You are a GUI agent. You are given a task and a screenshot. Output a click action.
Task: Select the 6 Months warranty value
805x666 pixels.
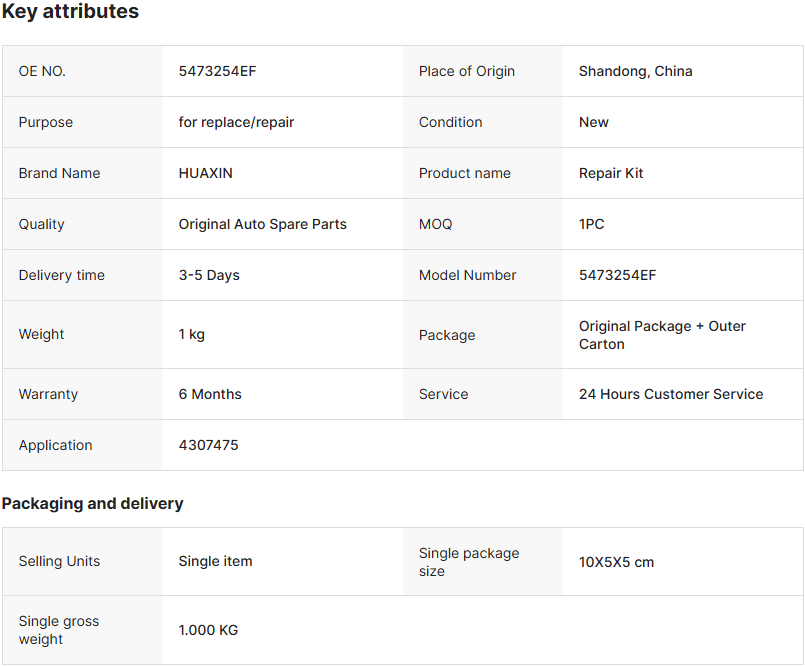click(210, 394)
